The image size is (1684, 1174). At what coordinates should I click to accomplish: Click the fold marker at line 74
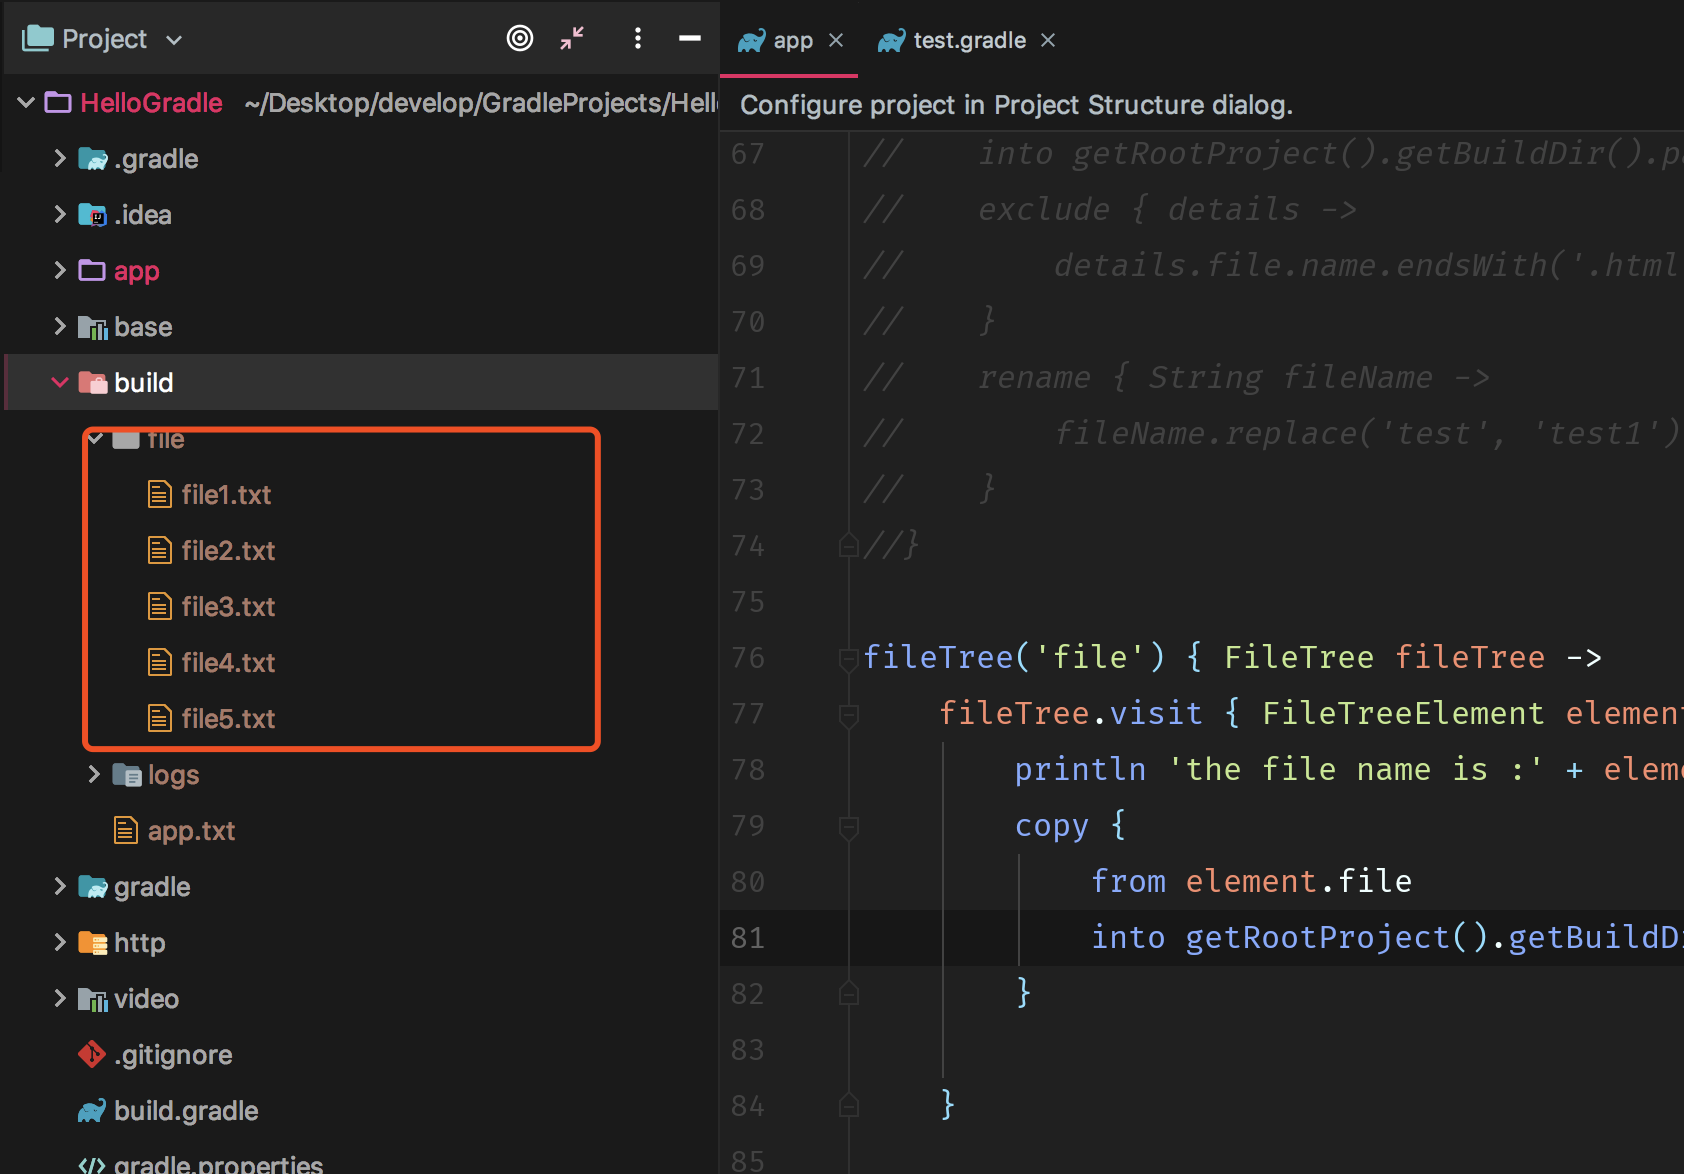click(849, 546)
